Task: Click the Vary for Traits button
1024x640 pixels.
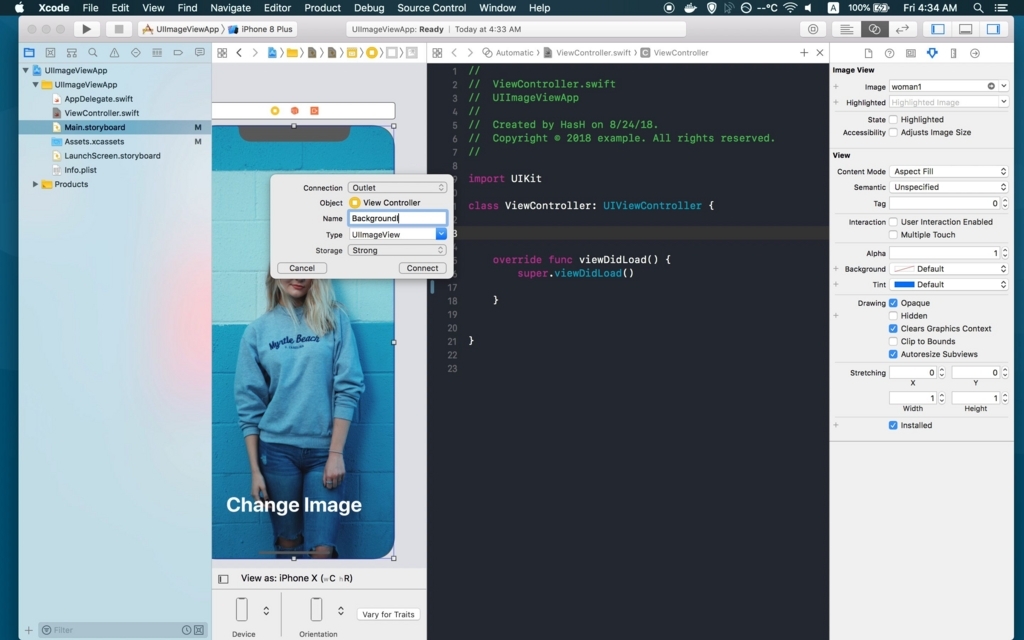Action: [x=388, y=615]
